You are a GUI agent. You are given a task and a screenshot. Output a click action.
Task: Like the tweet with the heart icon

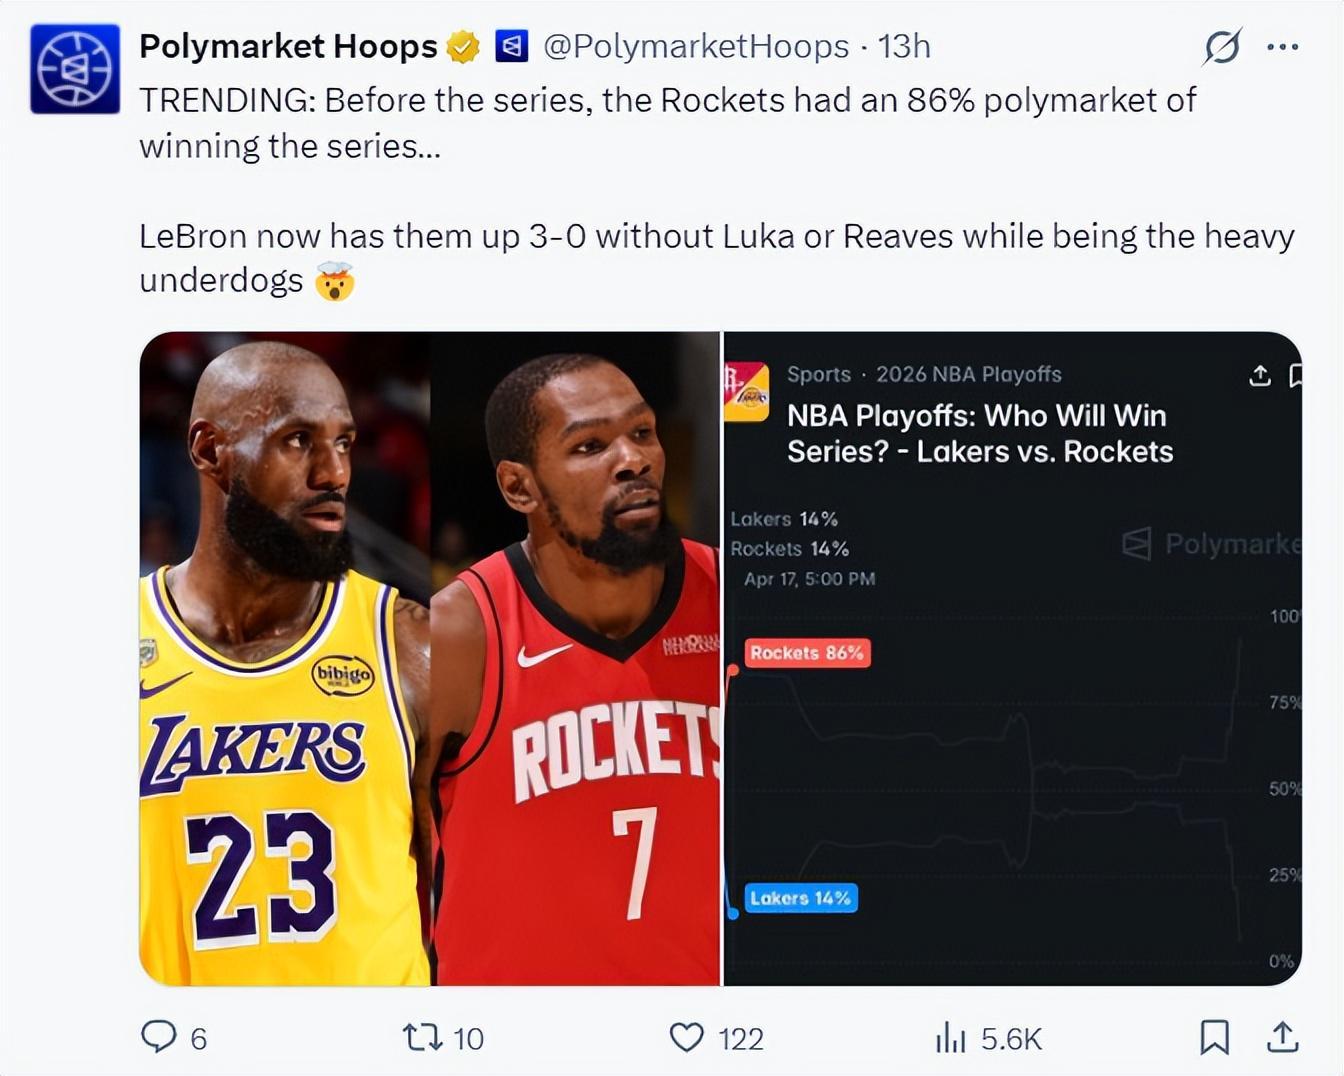pyautogui.click(x=686, y=1037)
